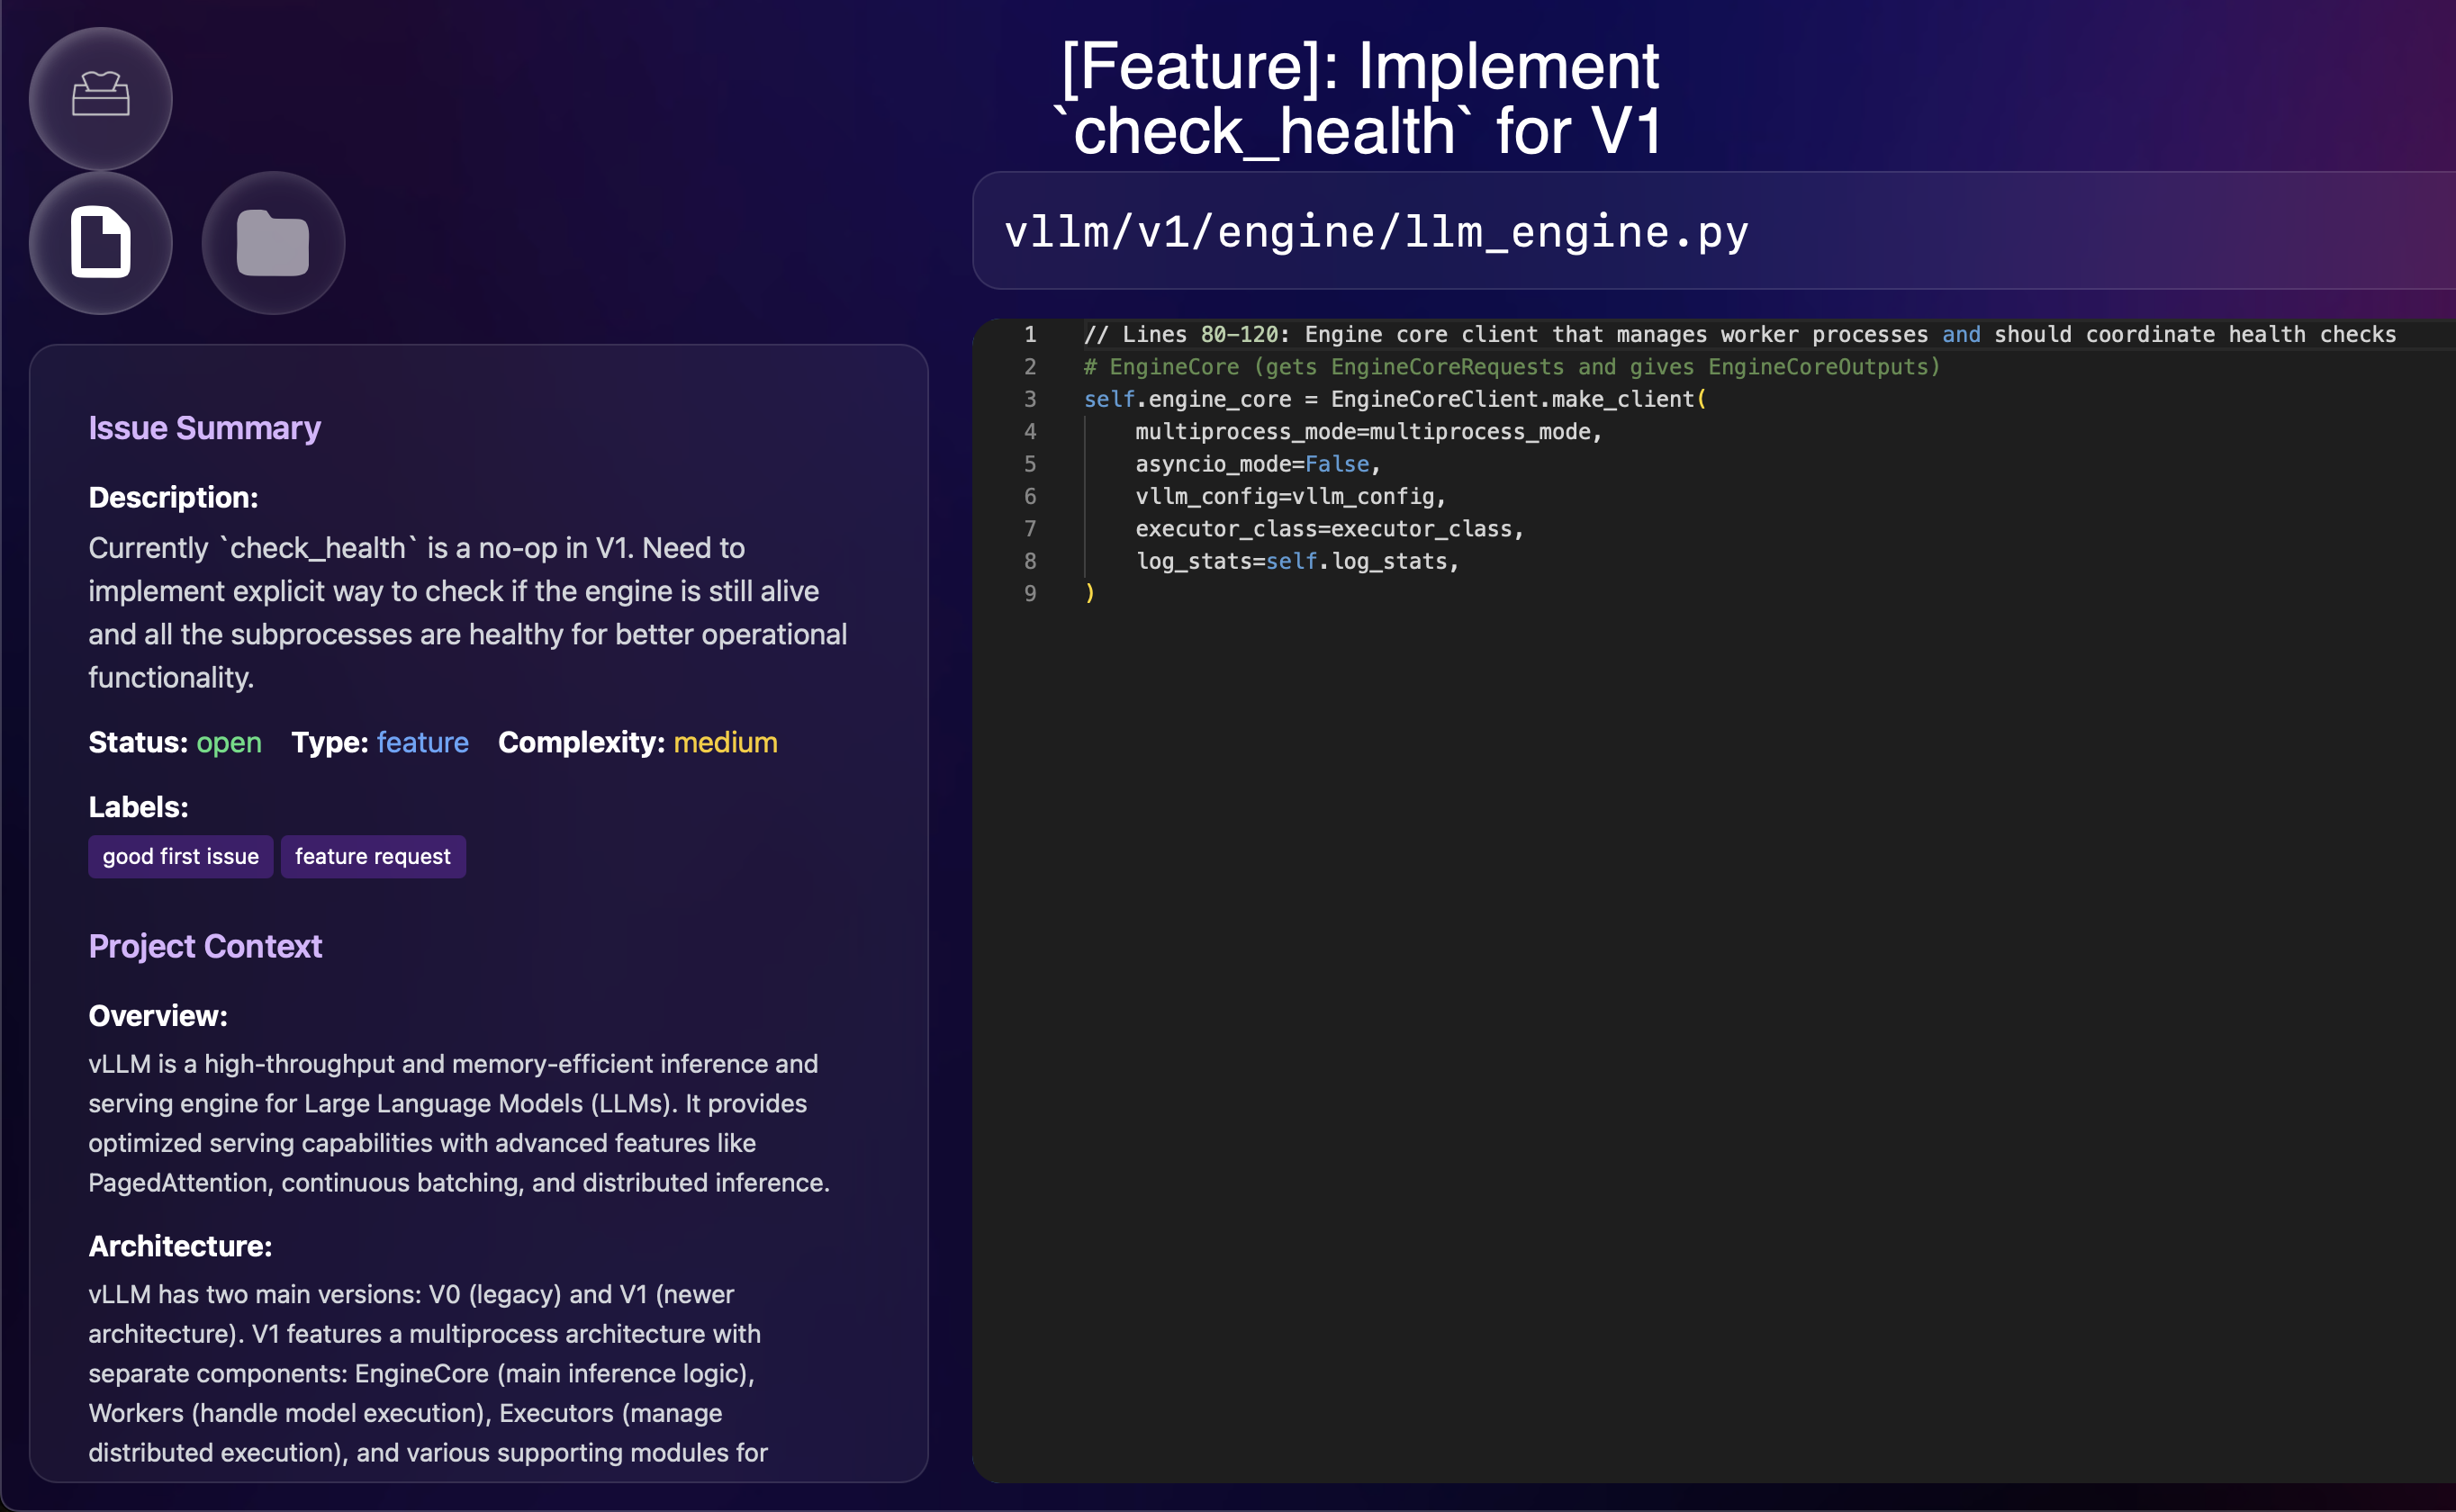Click the 'good first issue' label
This screenshot has width=2456, height=1512.
[x=180, y=856]
